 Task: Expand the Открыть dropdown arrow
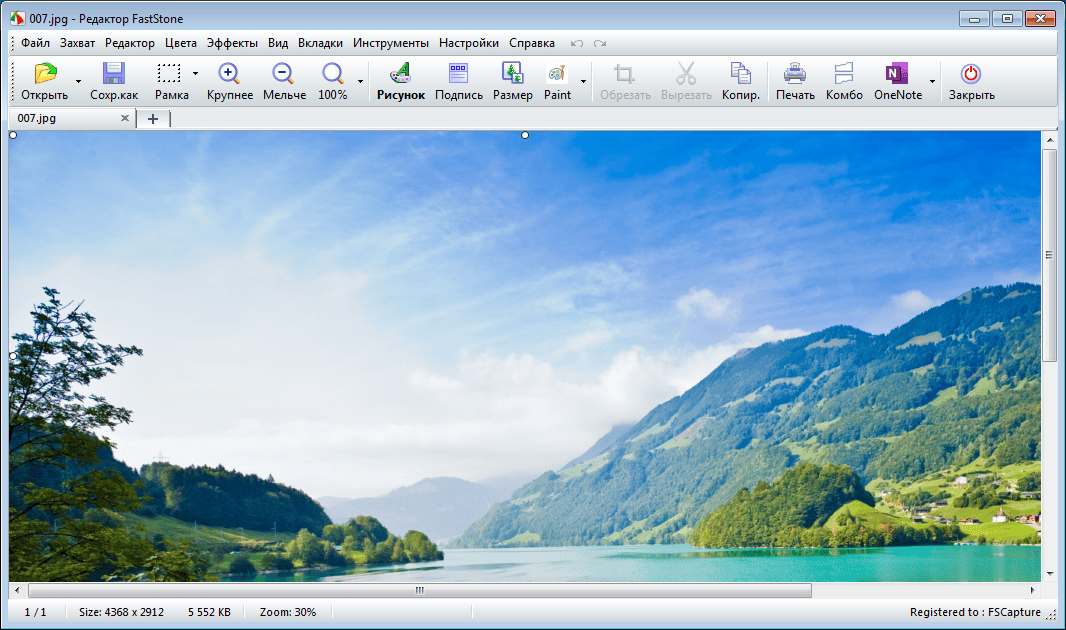78,82
